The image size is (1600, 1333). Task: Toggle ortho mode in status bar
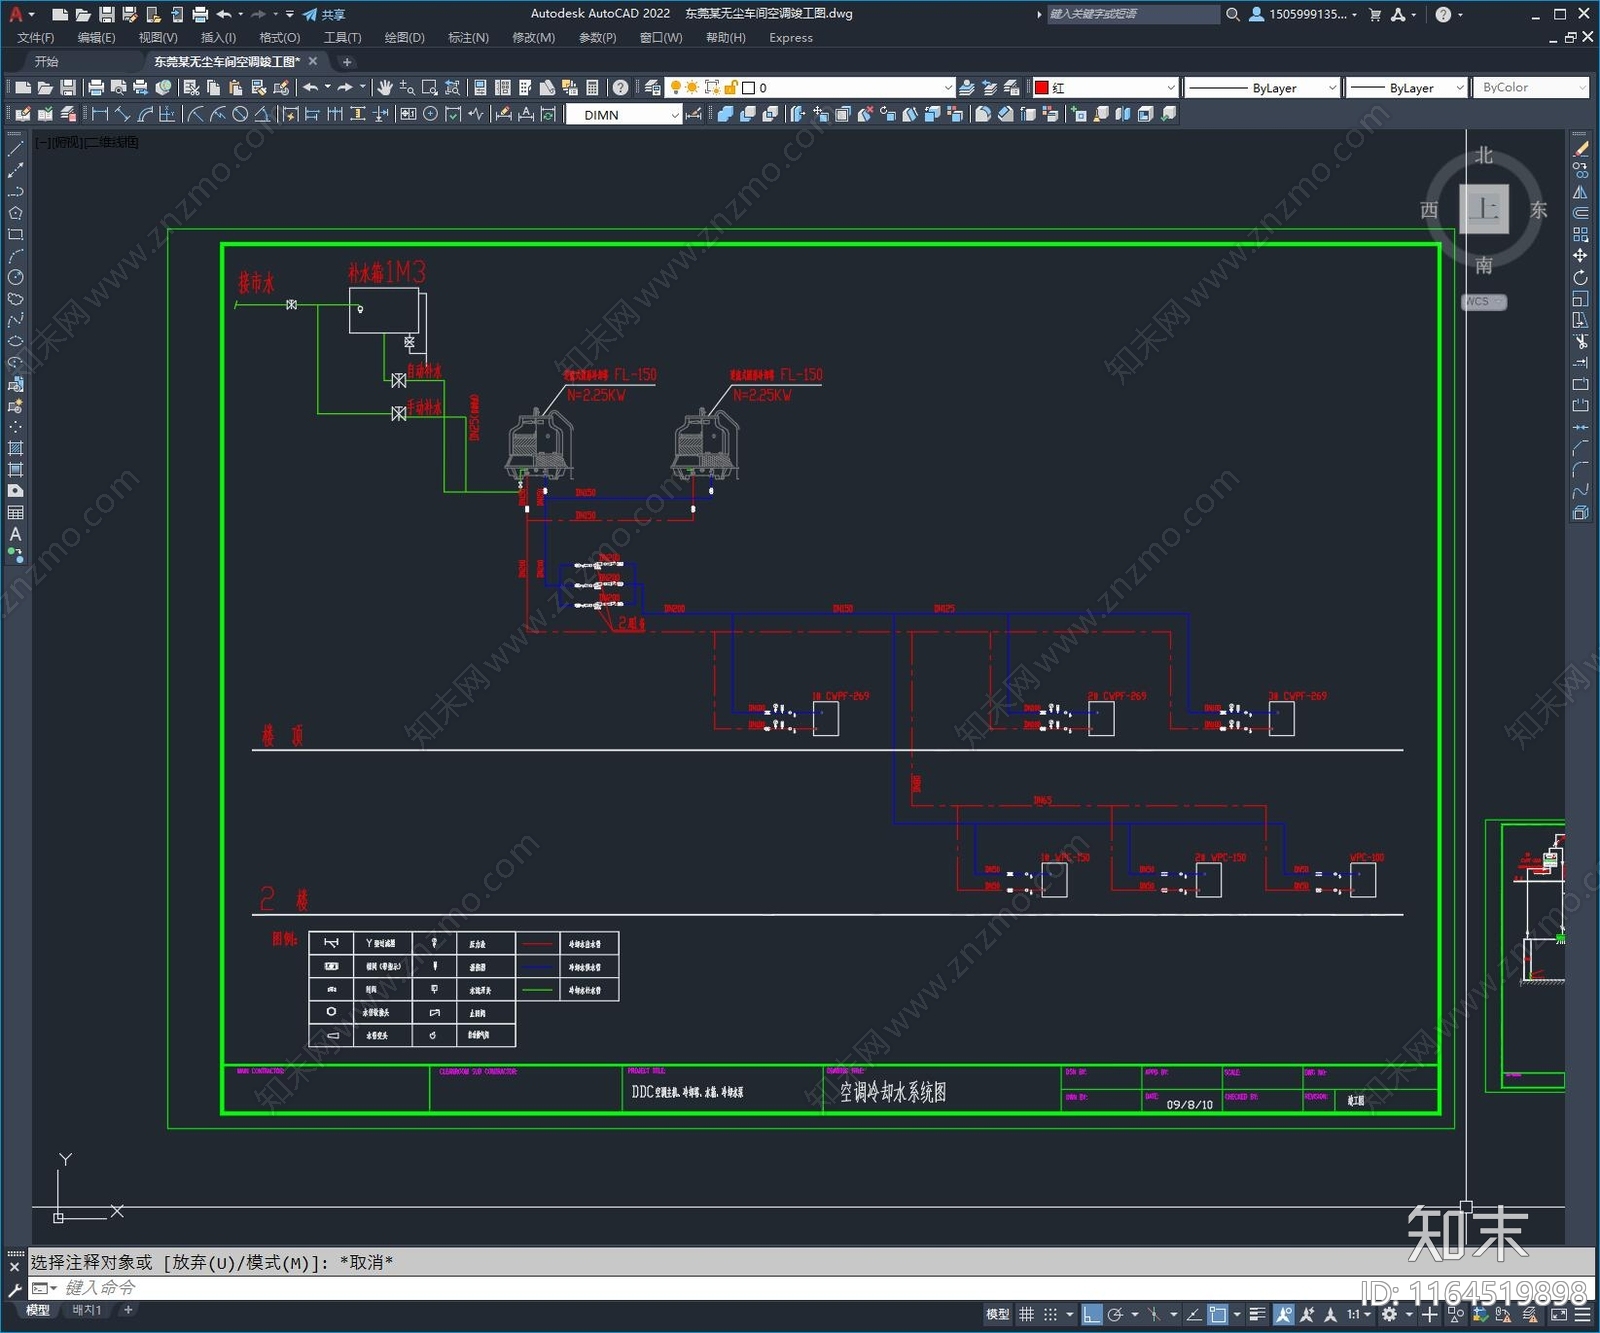pyautogui.click(x=1092, y=1314)
